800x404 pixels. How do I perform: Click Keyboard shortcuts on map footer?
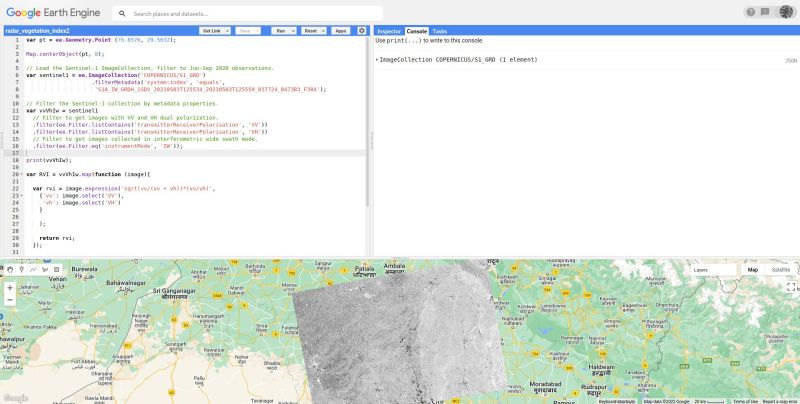click(x=617, y=401)
